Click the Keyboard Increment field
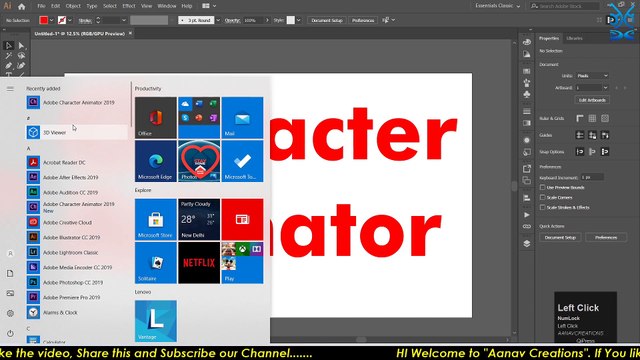The image size is (640, 360). tap(592, 178)
